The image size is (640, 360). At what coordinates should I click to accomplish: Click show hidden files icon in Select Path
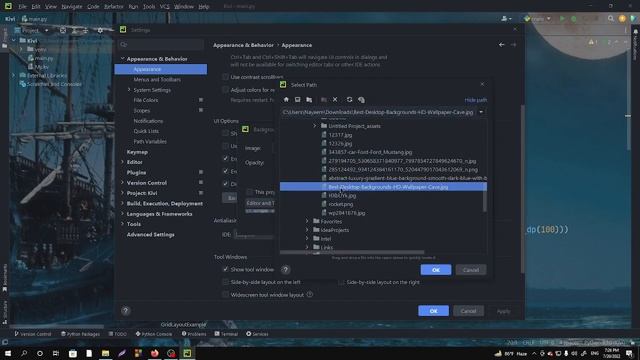pos(361,100)
